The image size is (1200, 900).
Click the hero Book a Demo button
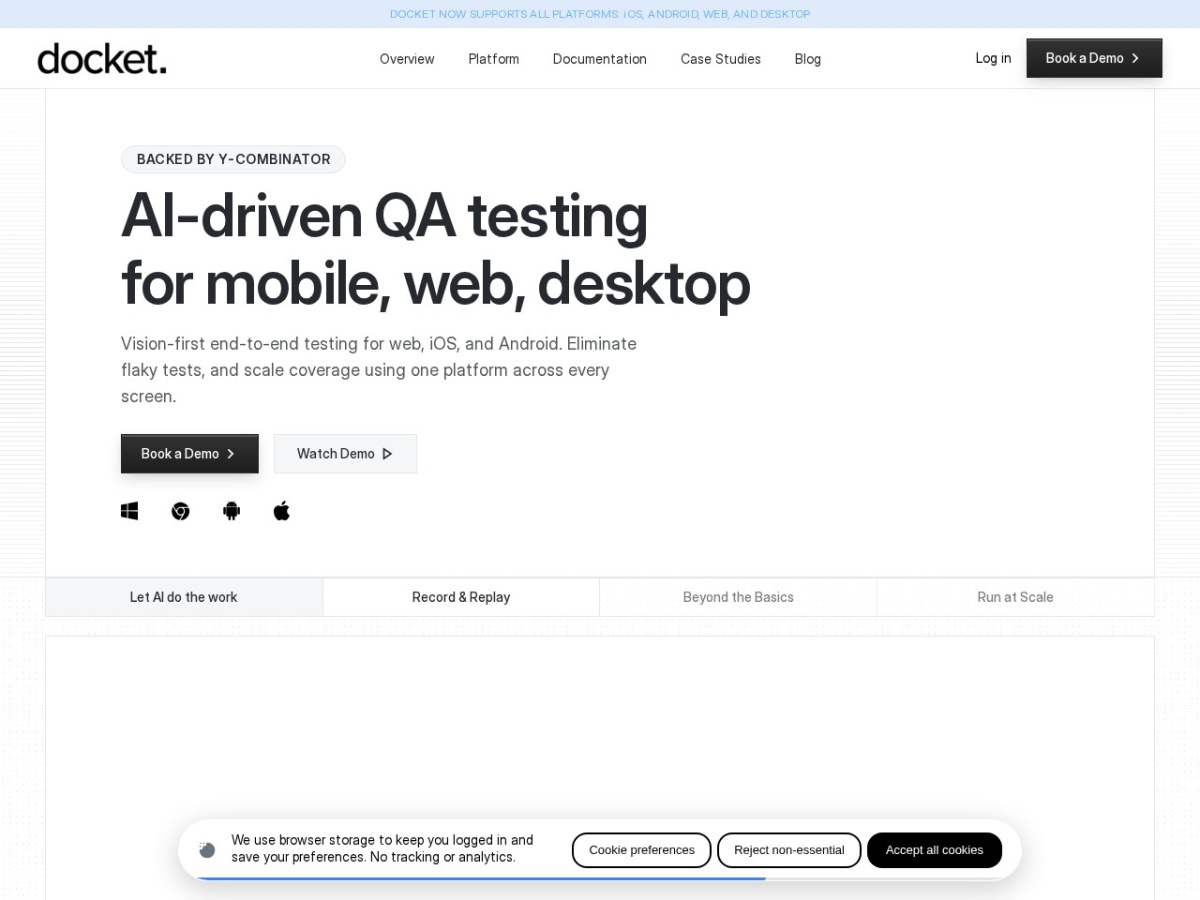(x=190, y=454)
